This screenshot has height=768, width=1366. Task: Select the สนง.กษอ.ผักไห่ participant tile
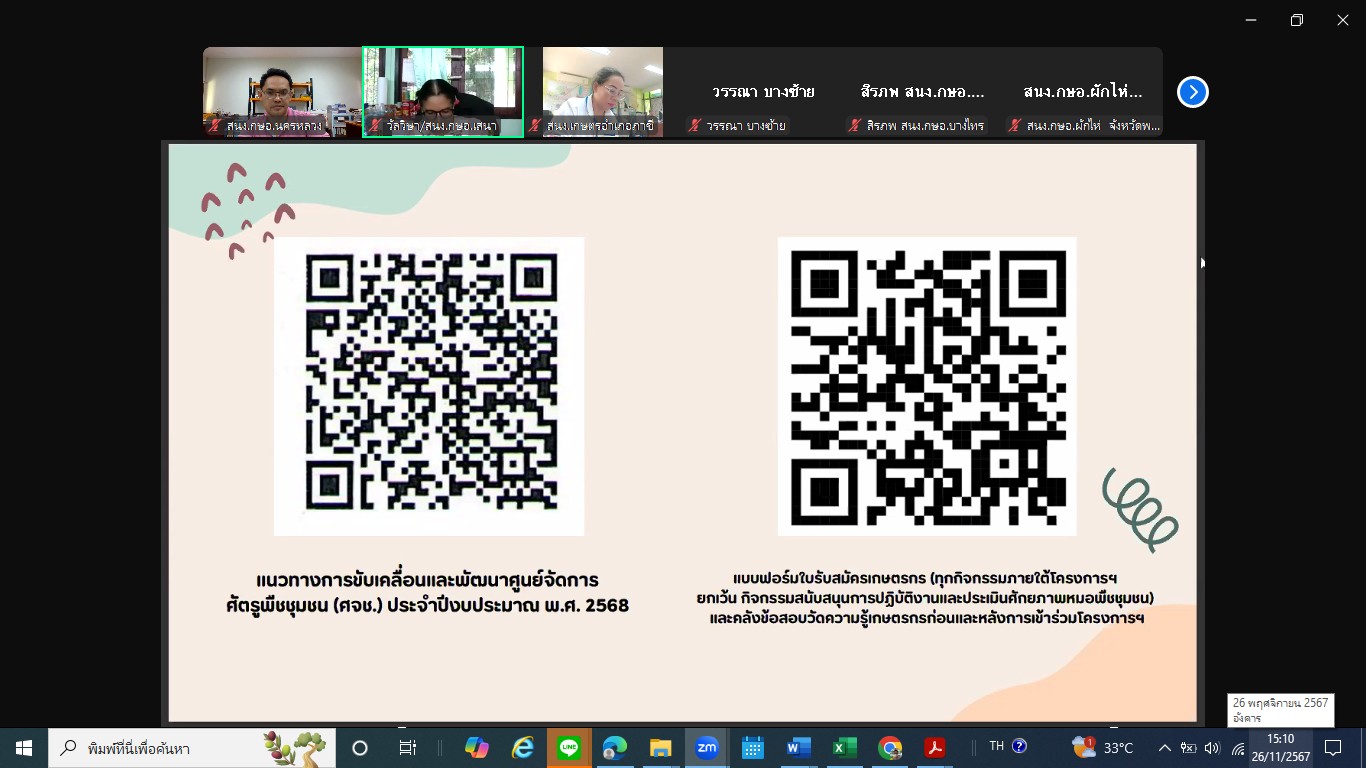pyautogui.click(x=1083, y=91)
